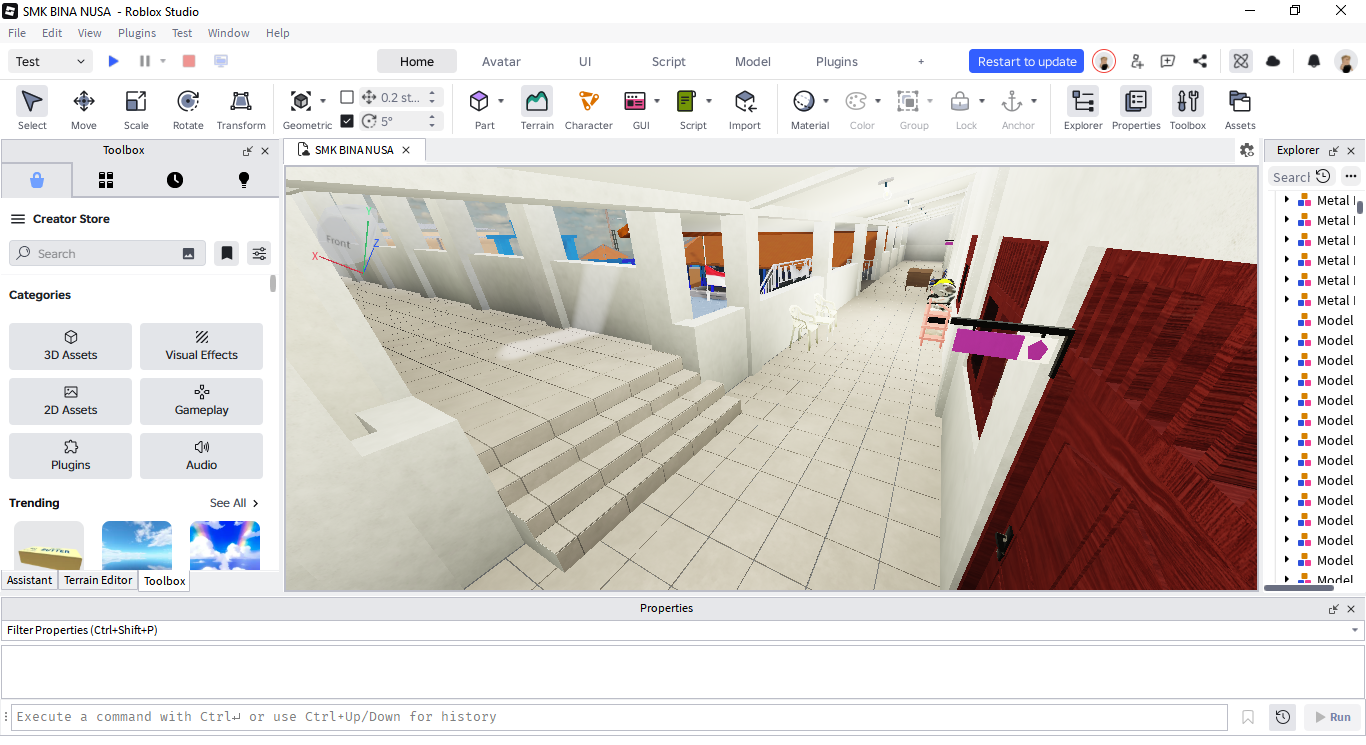
Task: Open the Terrain editor tool
Action: click(x=537, y=109)
